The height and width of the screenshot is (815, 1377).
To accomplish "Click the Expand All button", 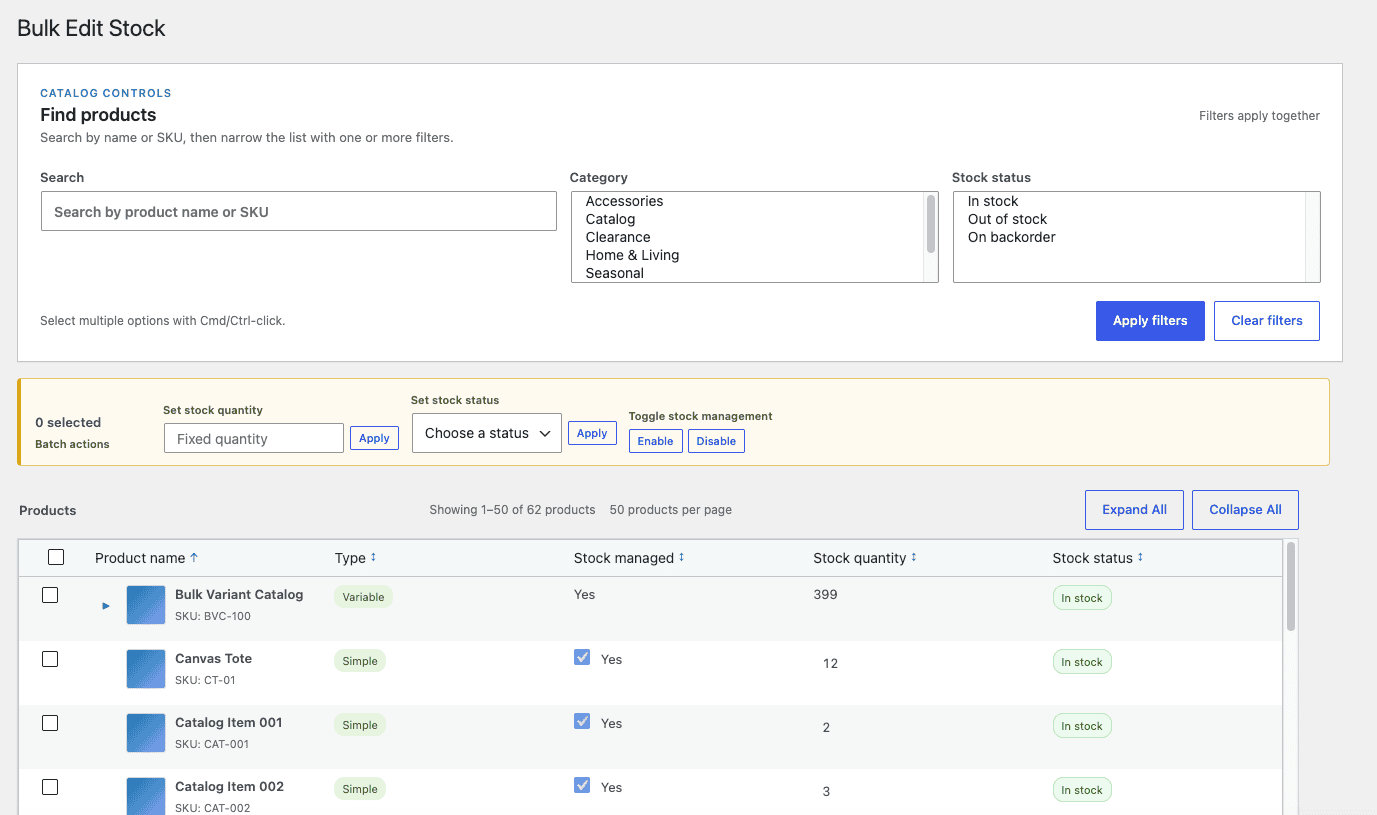I will [1134, 510].
